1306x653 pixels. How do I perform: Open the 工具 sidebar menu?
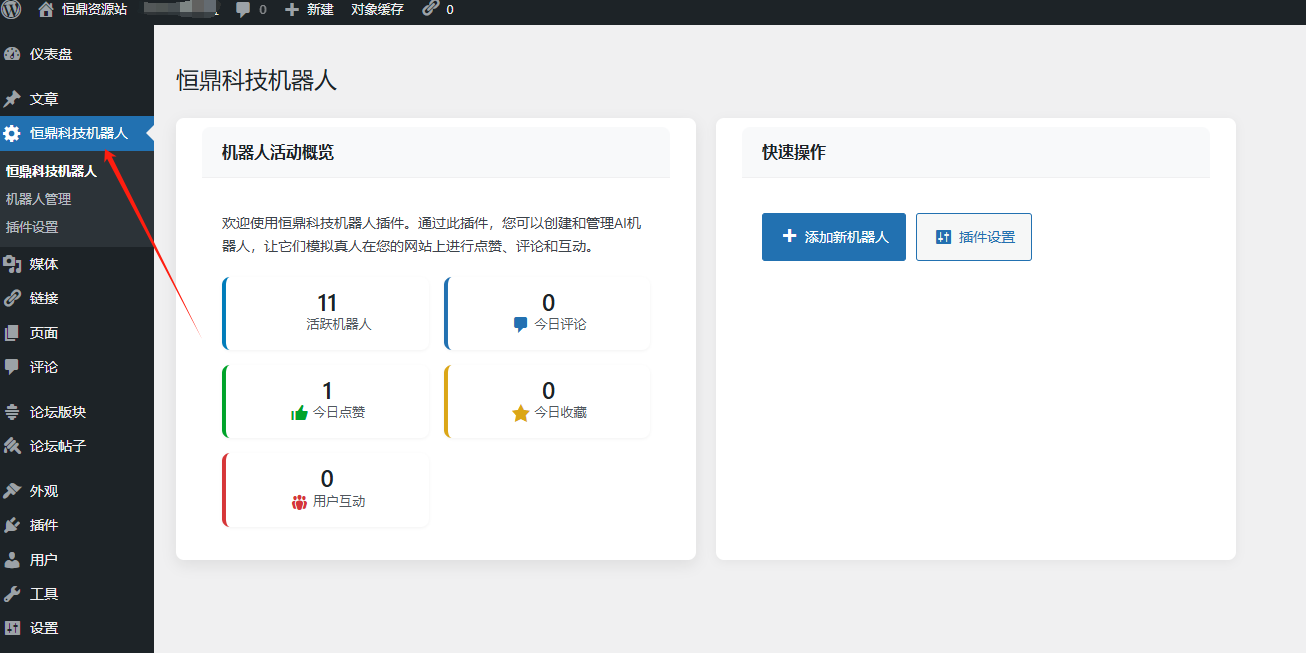pos(77,594)
